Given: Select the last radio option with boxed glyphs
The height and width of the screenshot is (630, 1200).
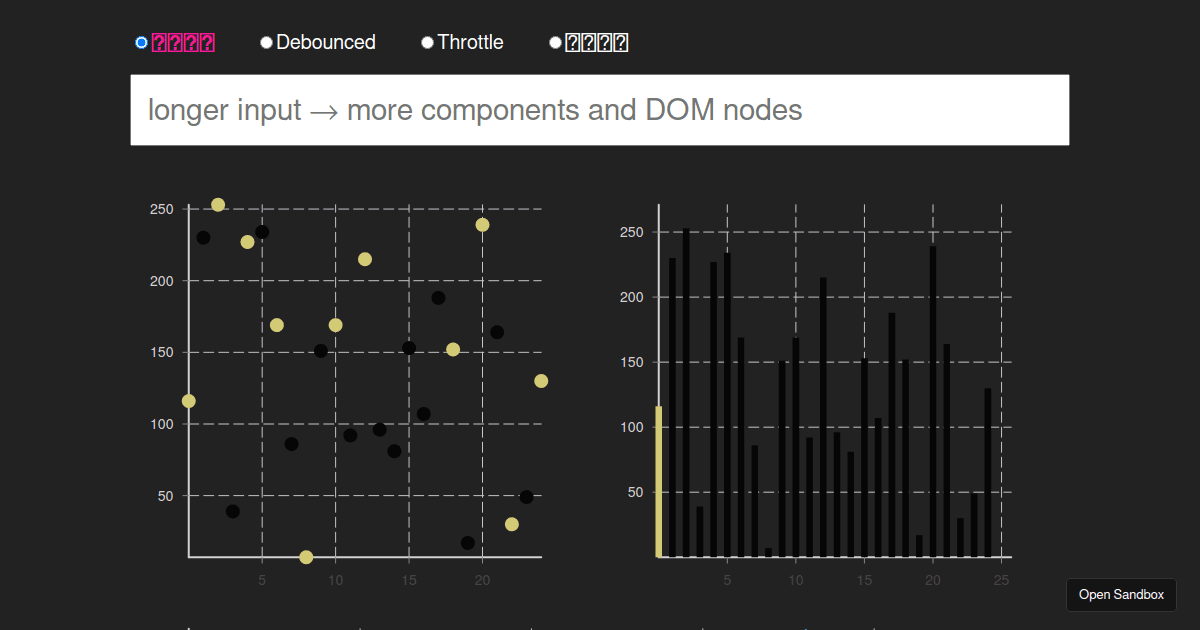Looking at the screenshot, I should pyautogui.click(x=555, y=42).
